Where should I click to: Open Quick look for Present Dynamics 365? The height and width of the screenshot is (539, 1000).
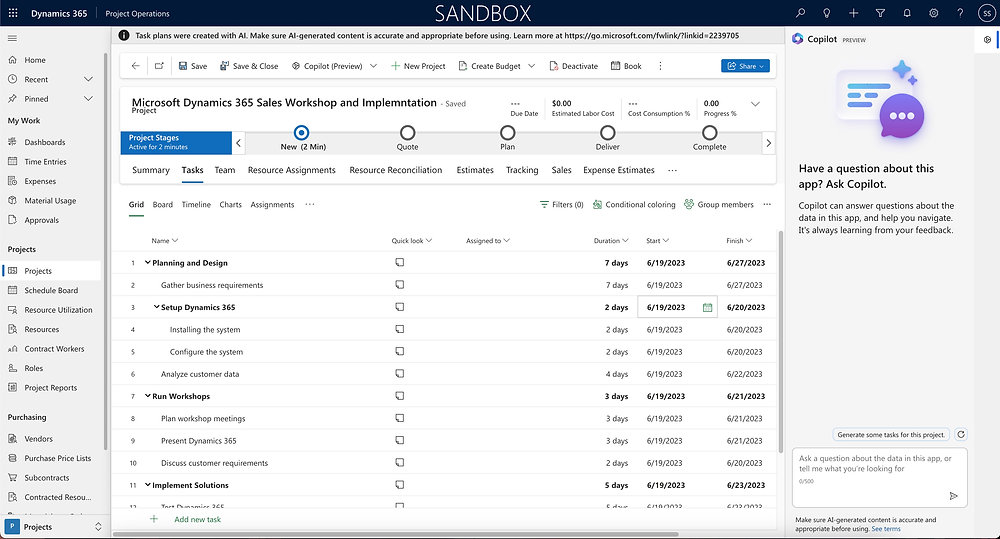[x=399, y=440]
